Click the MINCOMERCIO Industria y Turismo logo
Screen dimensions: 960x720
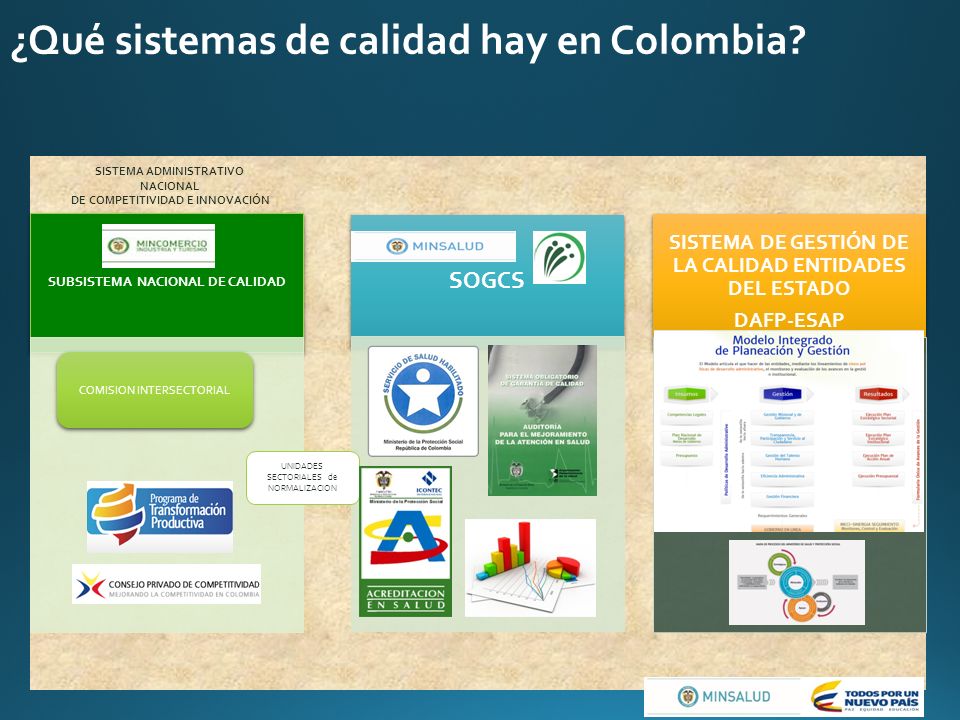click(158, 246)
